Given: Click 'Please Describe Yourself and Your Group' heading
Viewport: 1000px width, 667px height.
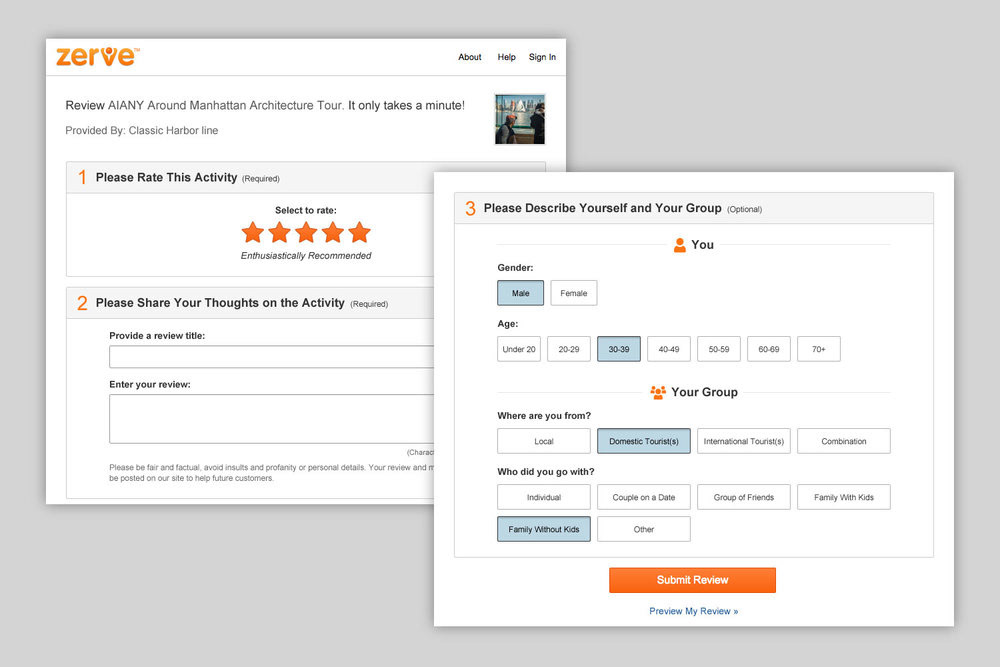Looking at the screenshot, I should click(x=603, y=208).
